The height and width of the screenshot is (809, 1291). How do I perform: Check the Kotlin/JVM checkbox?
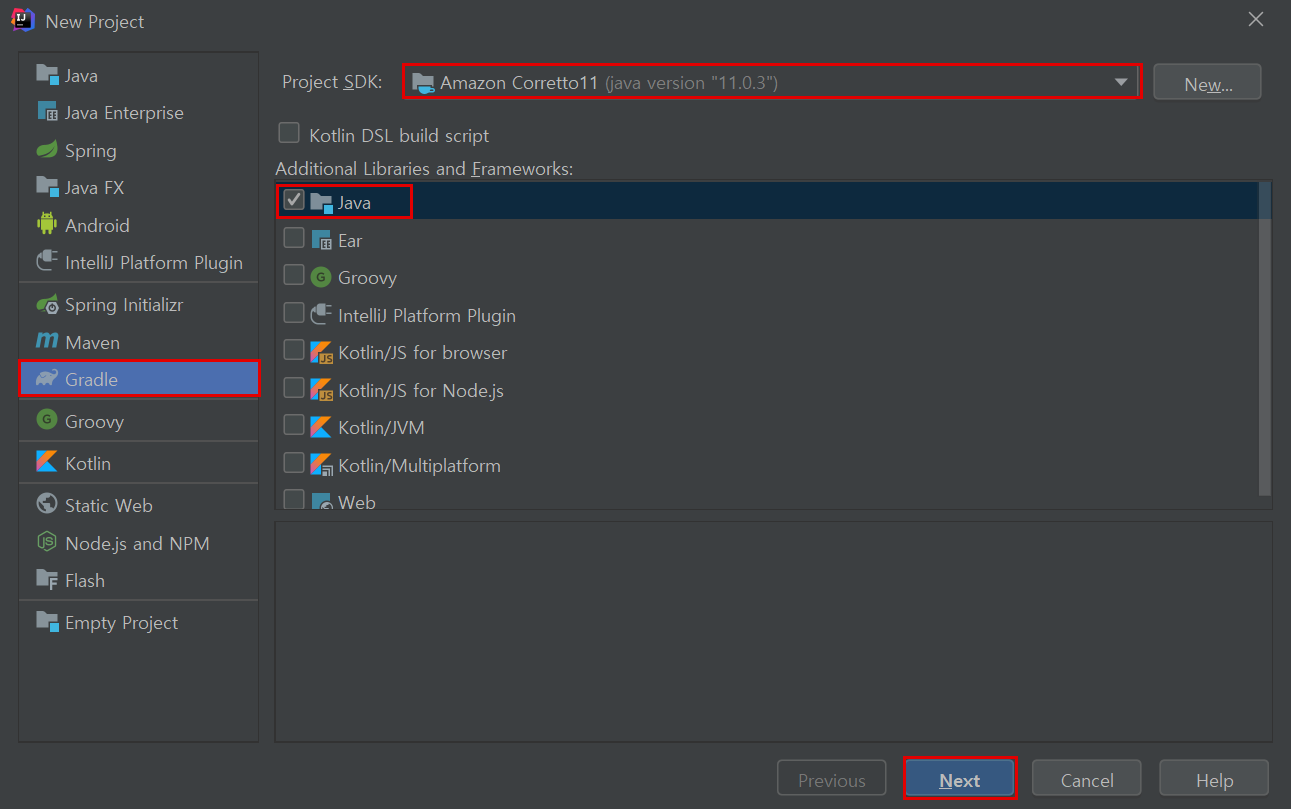[294, 425]
